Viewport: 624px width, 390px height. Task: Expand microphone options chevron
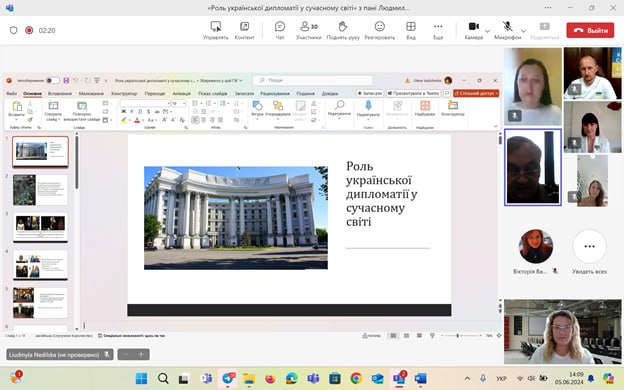pos(524,31)
